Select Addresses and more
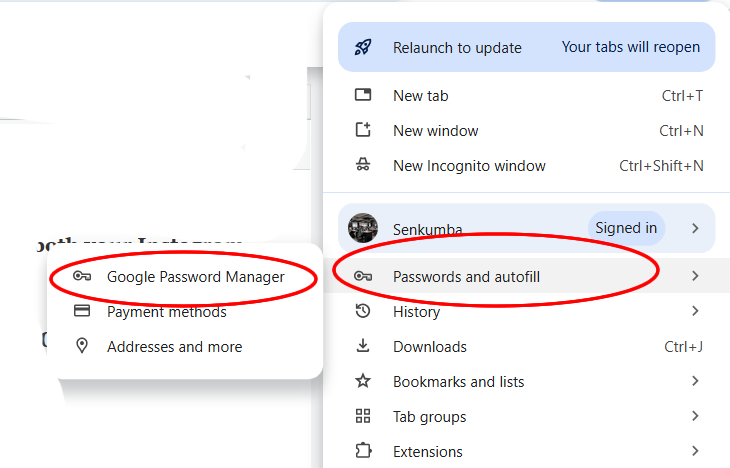Screen dimensions: 730x468 click(x=174, y=347)
